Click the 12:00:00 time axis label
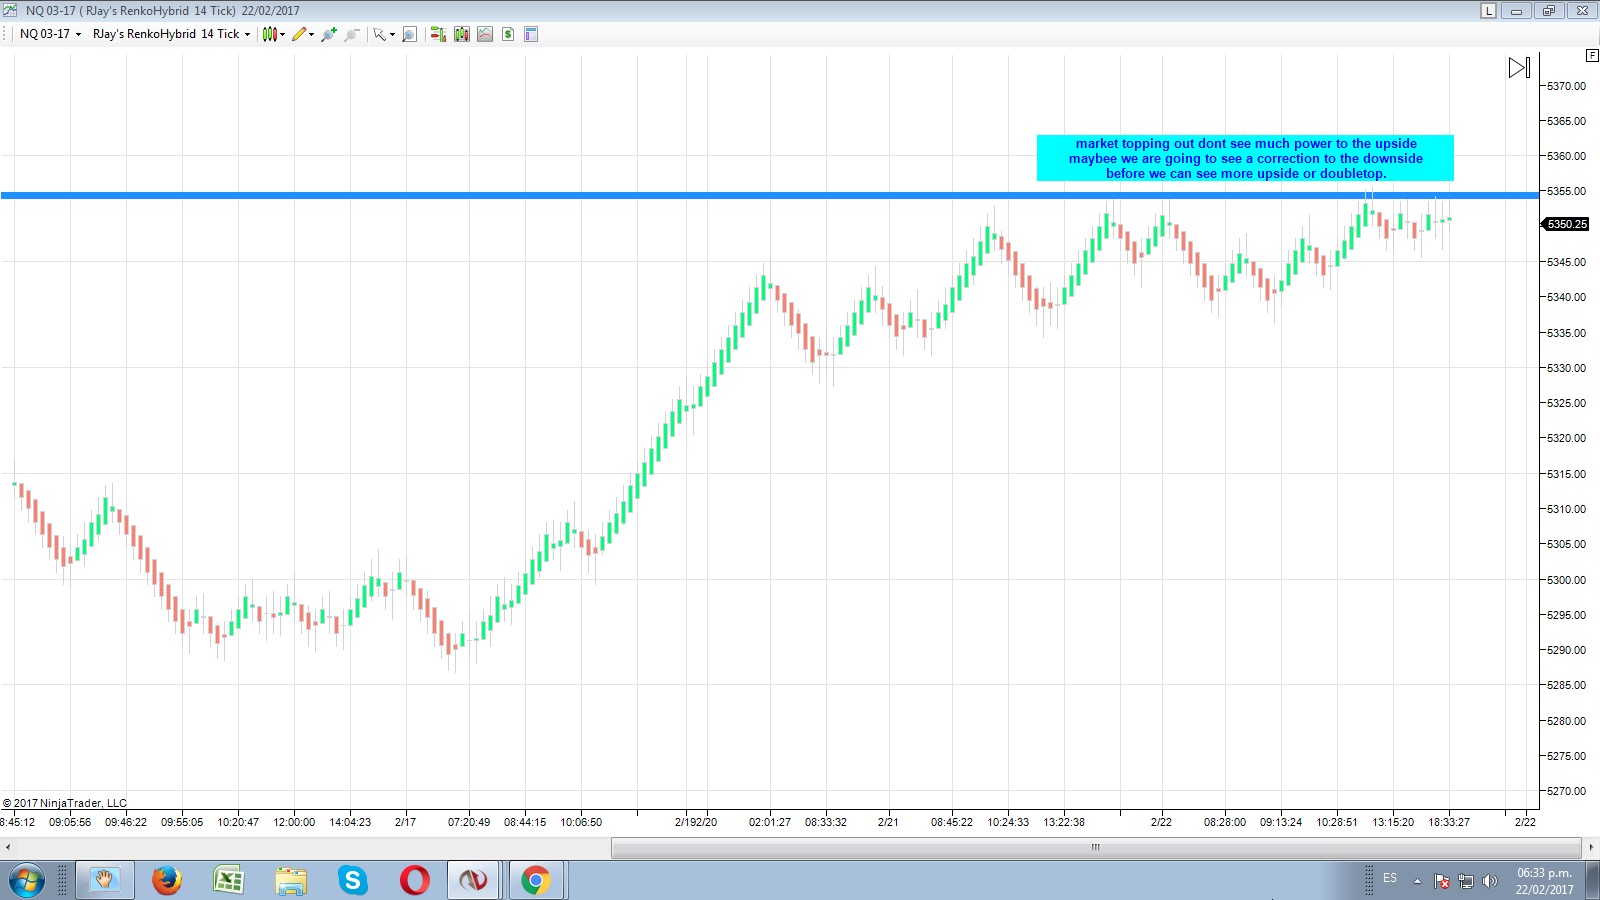The image size is (1600, 900). pyautogui.click(x=294, y=822)
